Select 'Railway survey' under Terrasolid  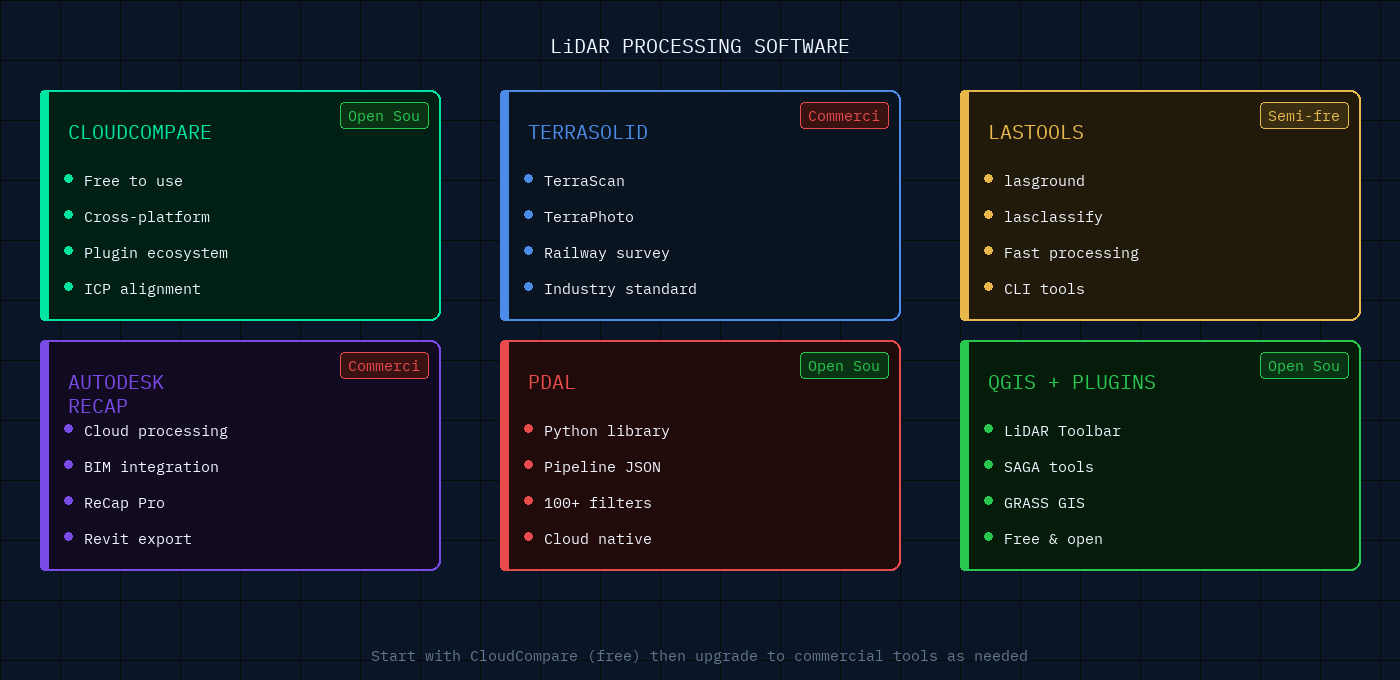[x=607, y=253]
